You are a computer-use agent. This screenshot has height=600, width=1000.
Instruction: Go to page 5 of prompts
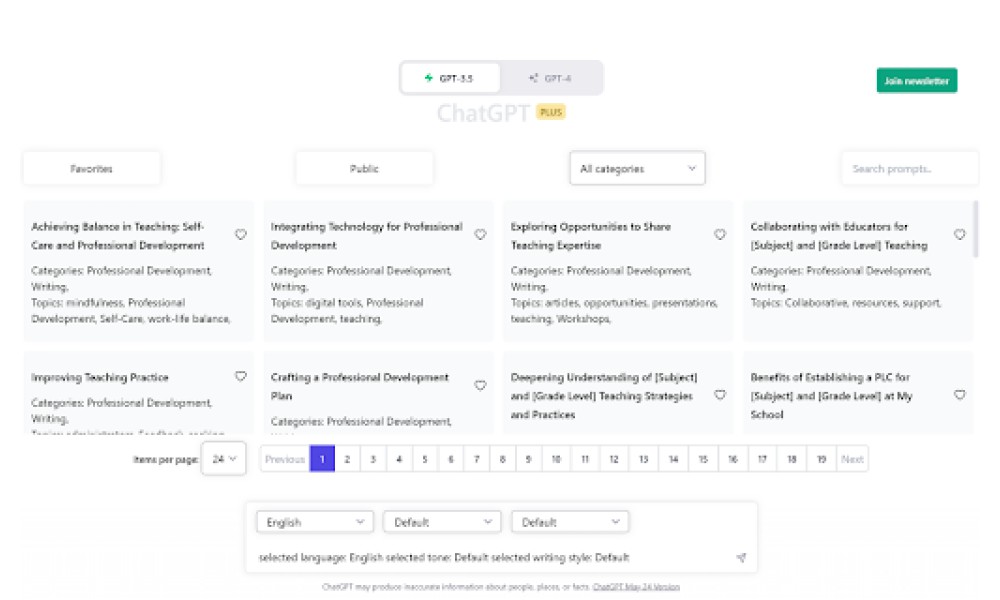point(425,459)
